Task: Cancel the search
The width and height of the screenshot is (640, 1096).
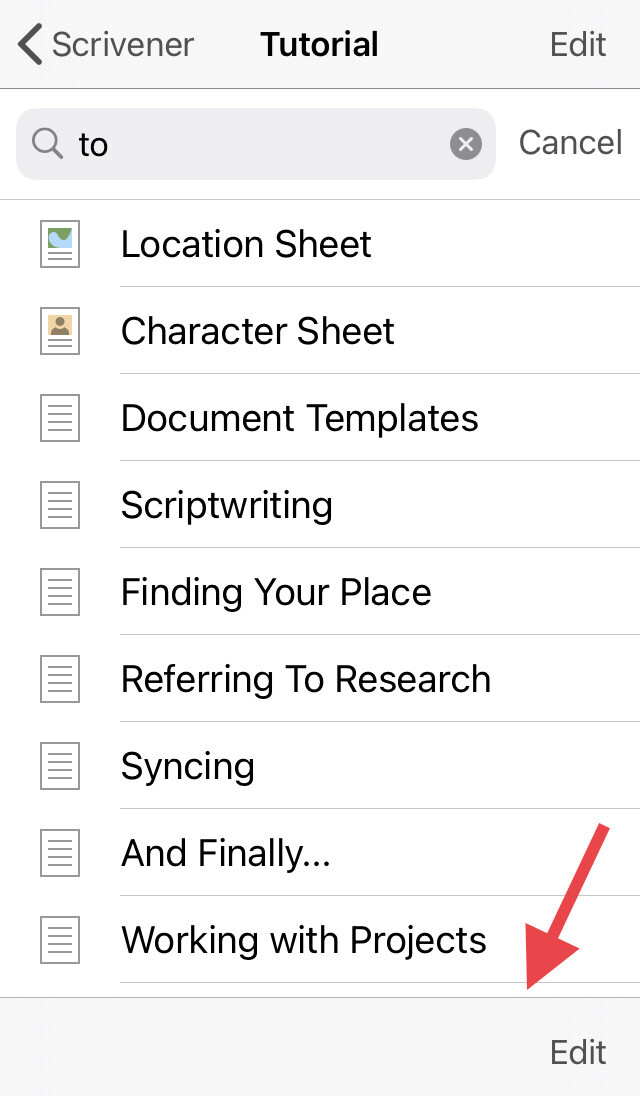Action: coord(570,143)
